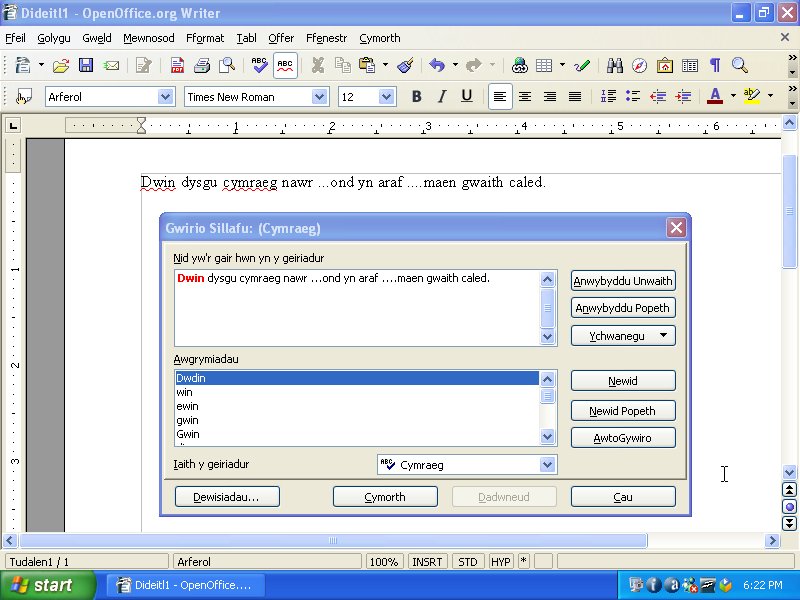Click the Redo arrow icon
800x600 pixels.
click(x=474, y=65)
